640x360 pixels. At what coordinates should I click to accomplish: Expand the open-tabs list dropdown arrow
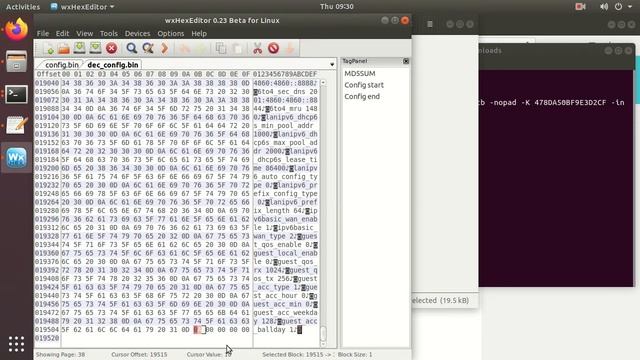pos(332,64)
